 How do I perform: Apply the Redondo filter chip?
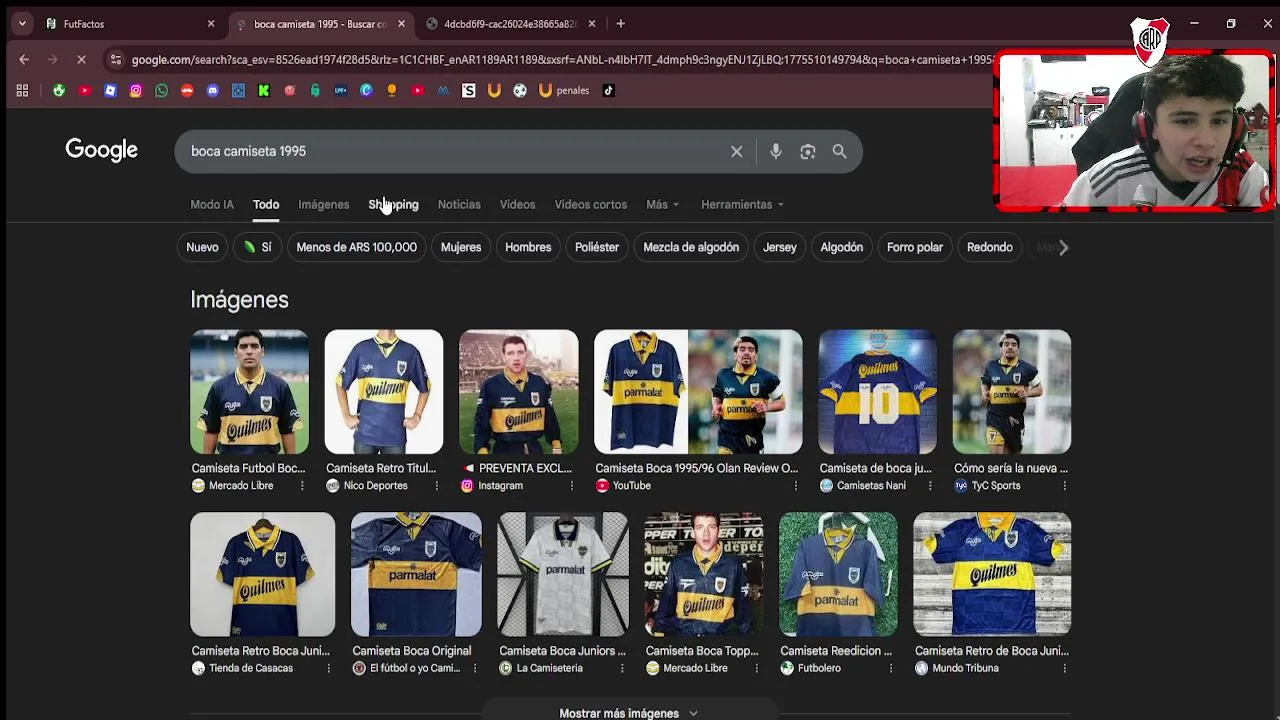[990, 247]
